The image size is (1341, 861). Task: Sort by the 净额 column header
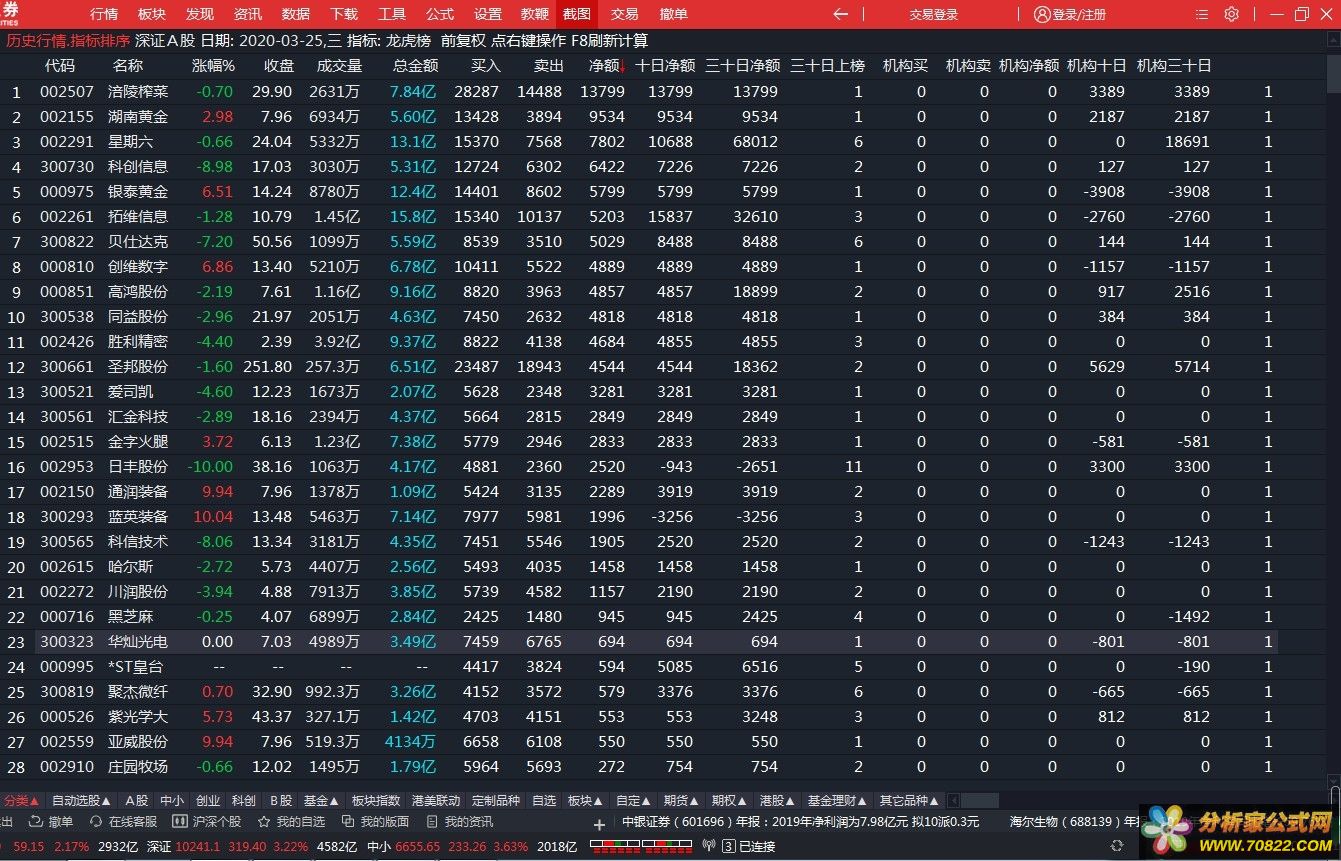point(605,65)
